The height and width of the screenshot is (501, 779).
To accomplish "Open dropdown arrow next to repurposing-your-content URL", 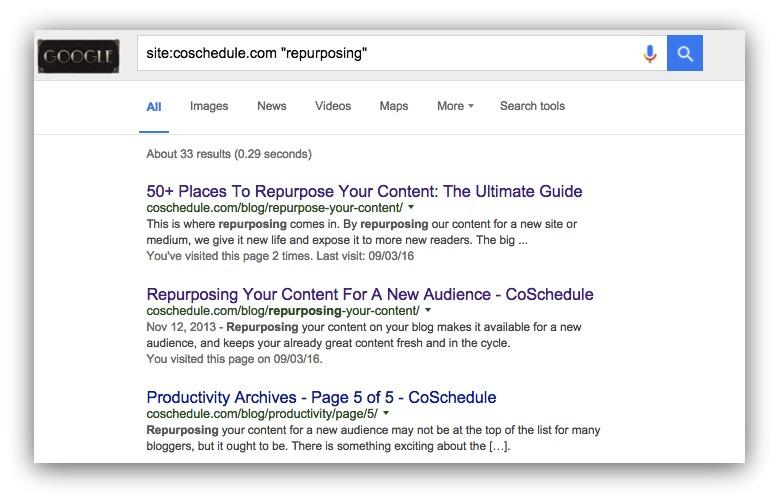I will point(428,310).
